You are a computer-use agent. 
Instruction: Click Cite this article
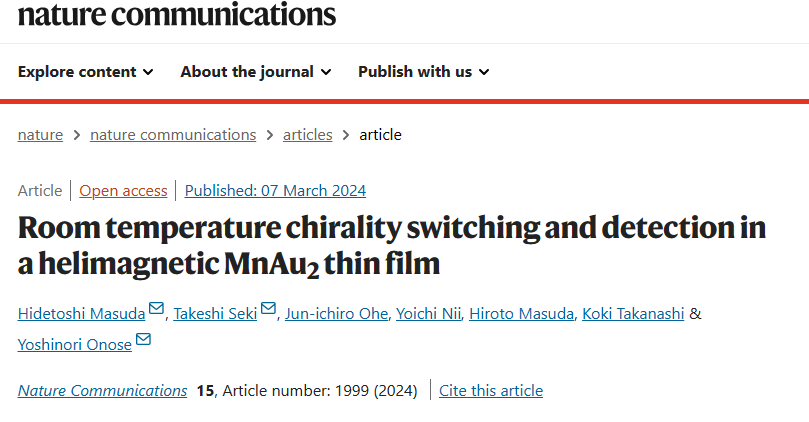click(491, 391)
